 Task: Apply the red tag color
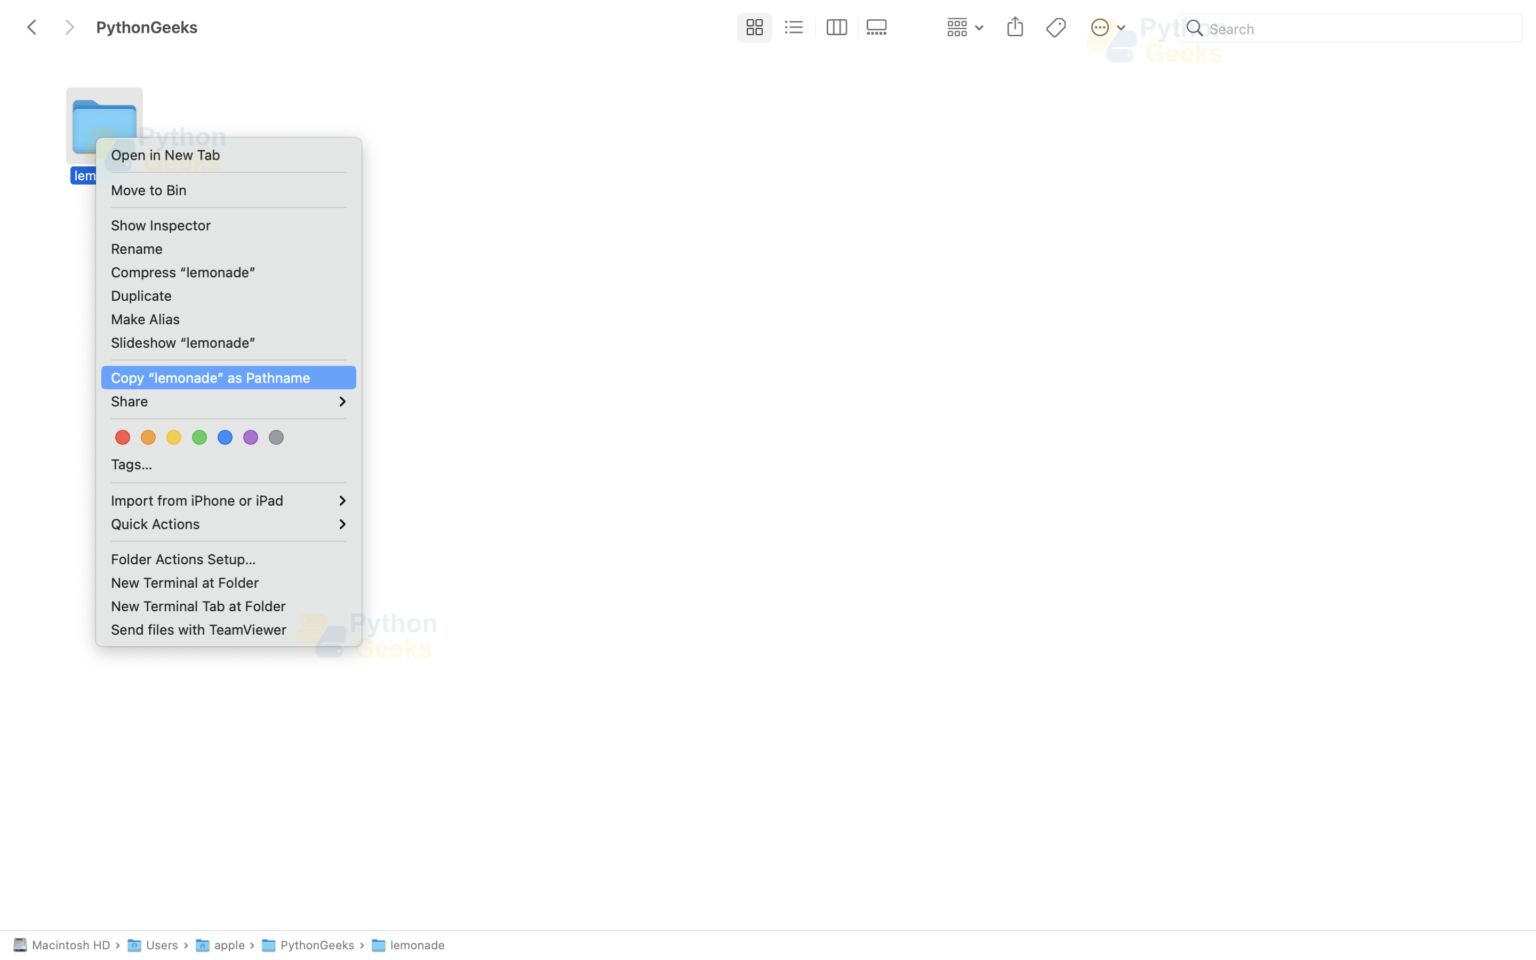123,437
